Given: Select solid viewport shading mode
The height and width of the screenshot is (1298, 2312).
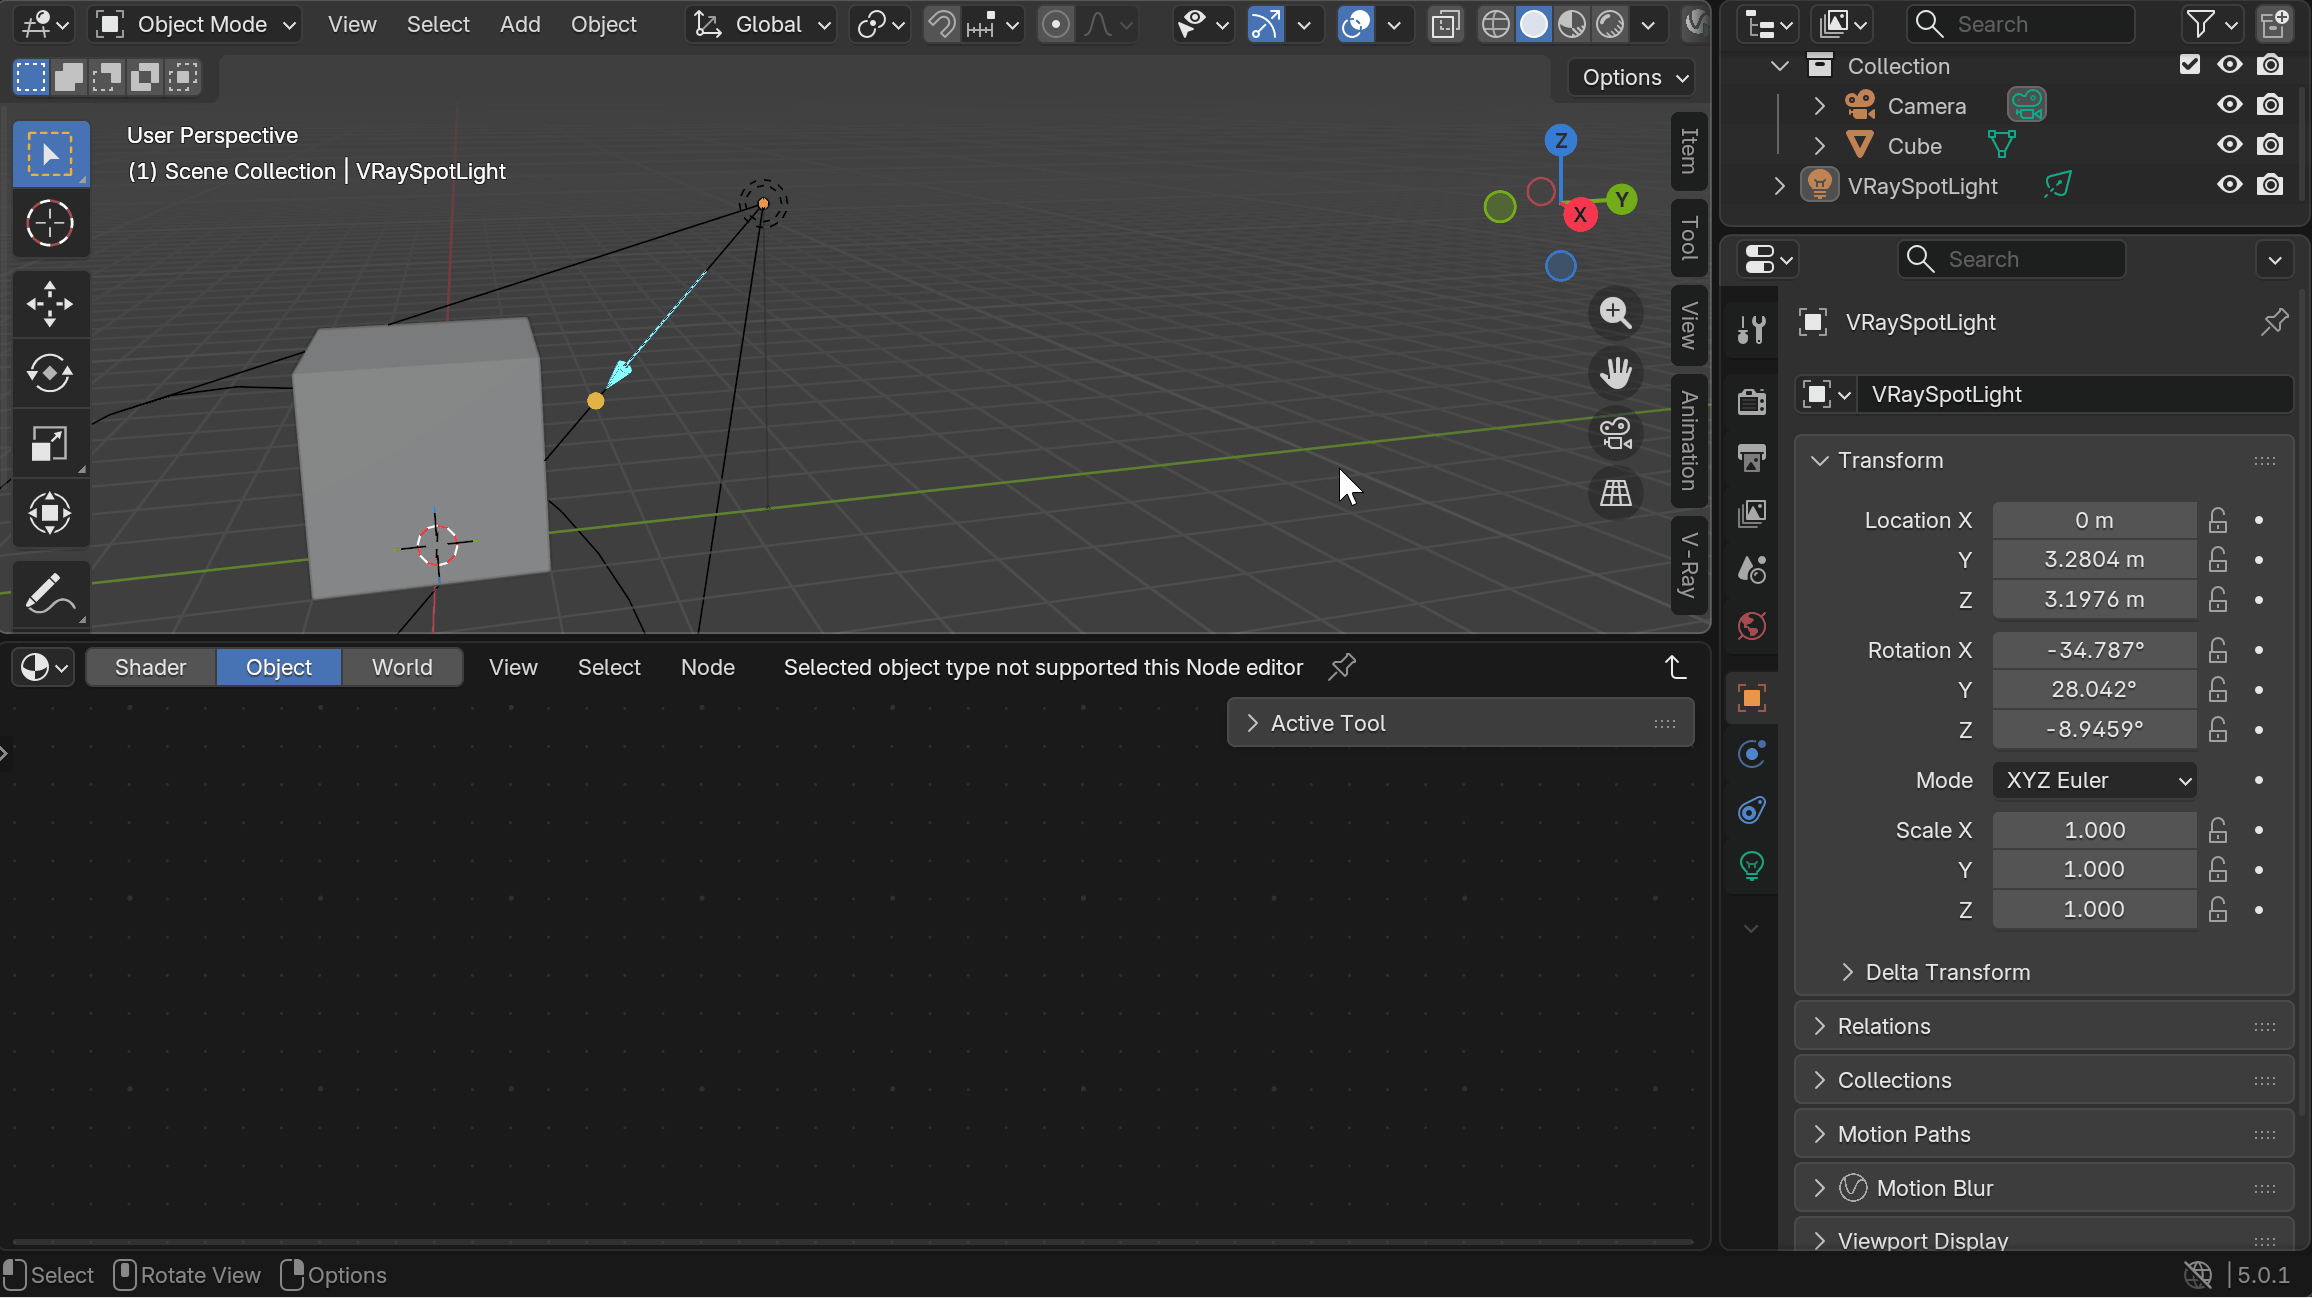Looking at the screenshot, I should [x=1533, y=24].
